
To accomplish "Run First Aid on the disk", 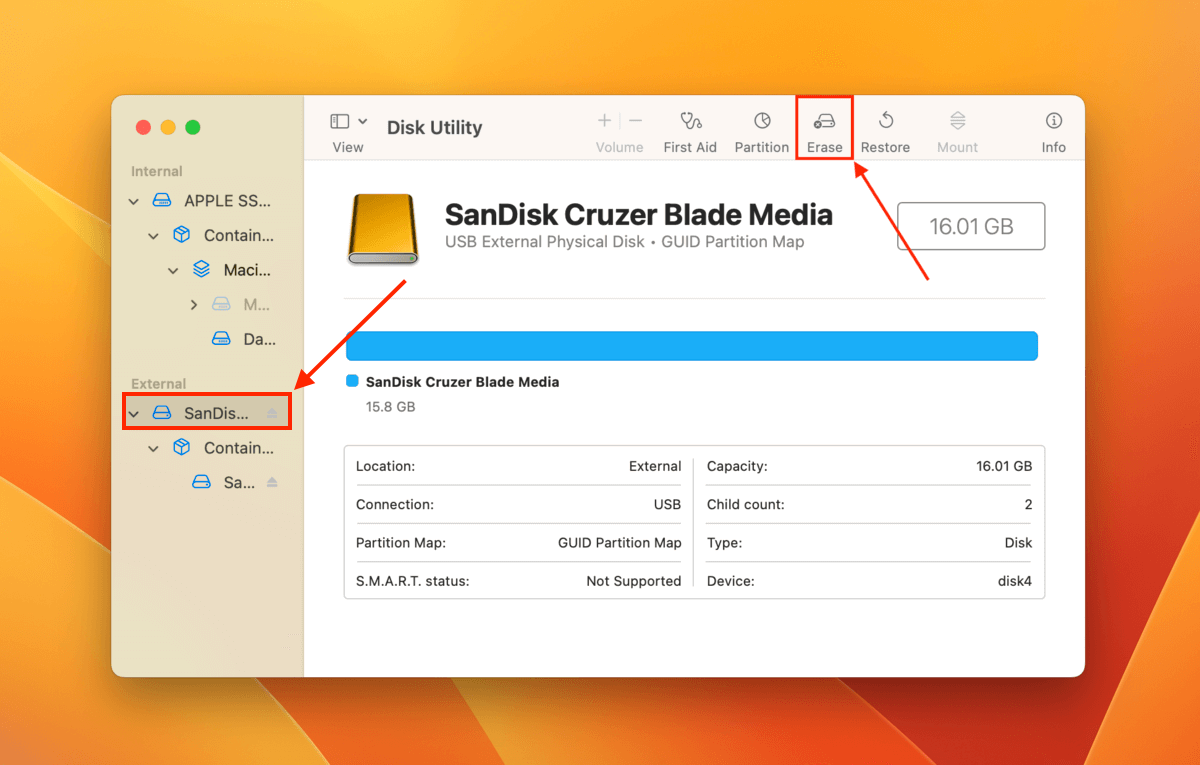I will [690, 131].
